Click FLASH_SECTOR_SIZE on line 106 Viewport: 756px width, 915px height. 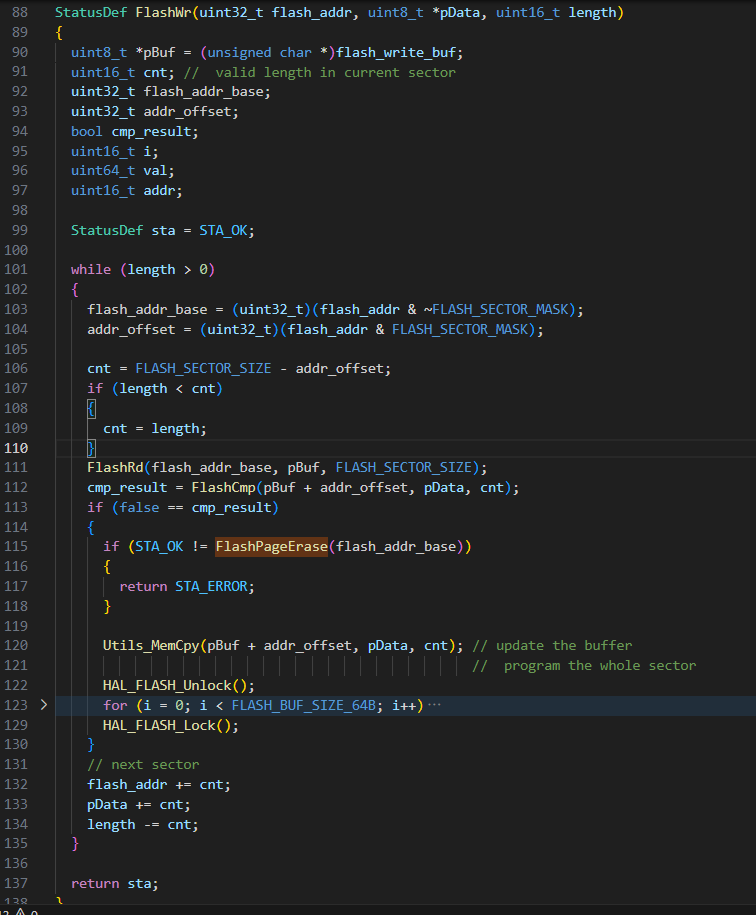[x=203, y=369]
